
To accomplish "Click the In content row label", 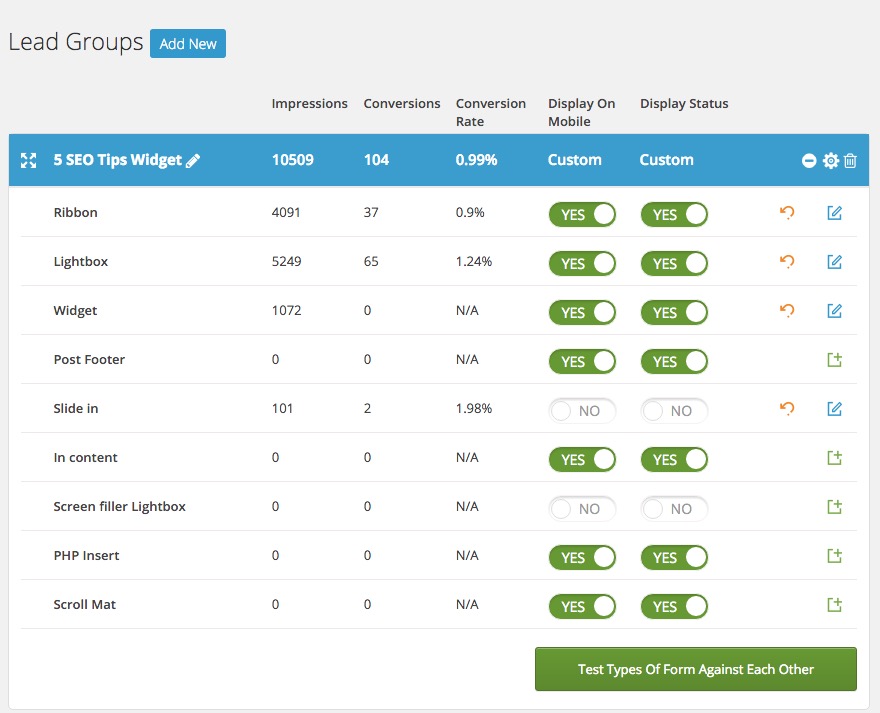I will (x=85, y=458).
